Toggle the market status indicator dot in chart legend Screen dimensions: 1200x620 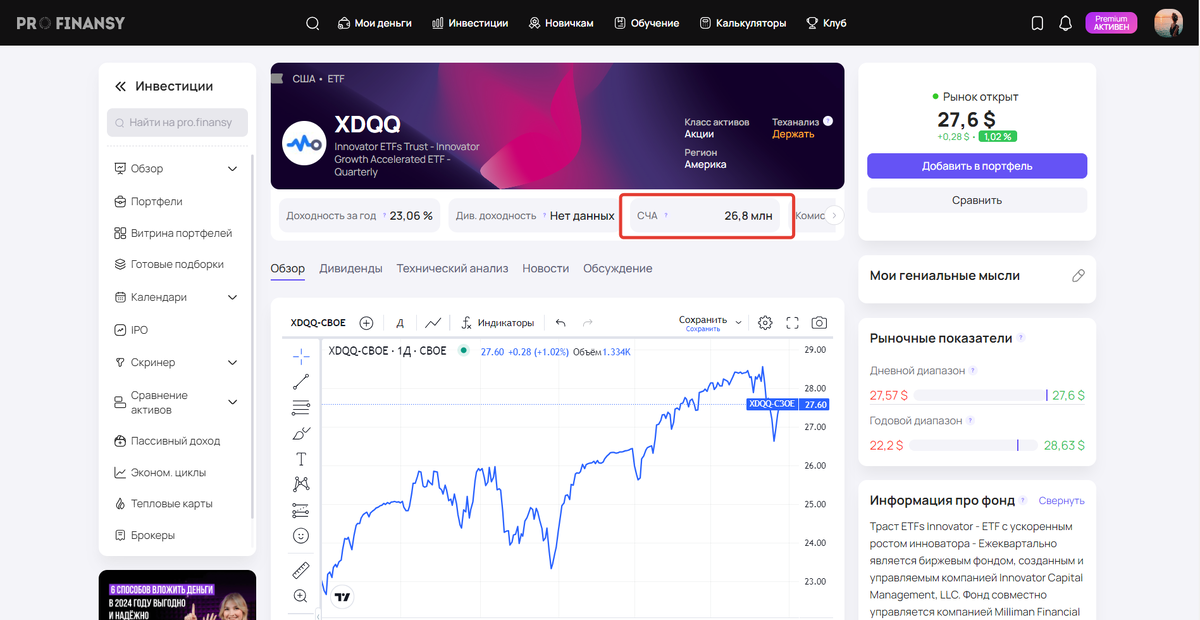click(463, 351)
